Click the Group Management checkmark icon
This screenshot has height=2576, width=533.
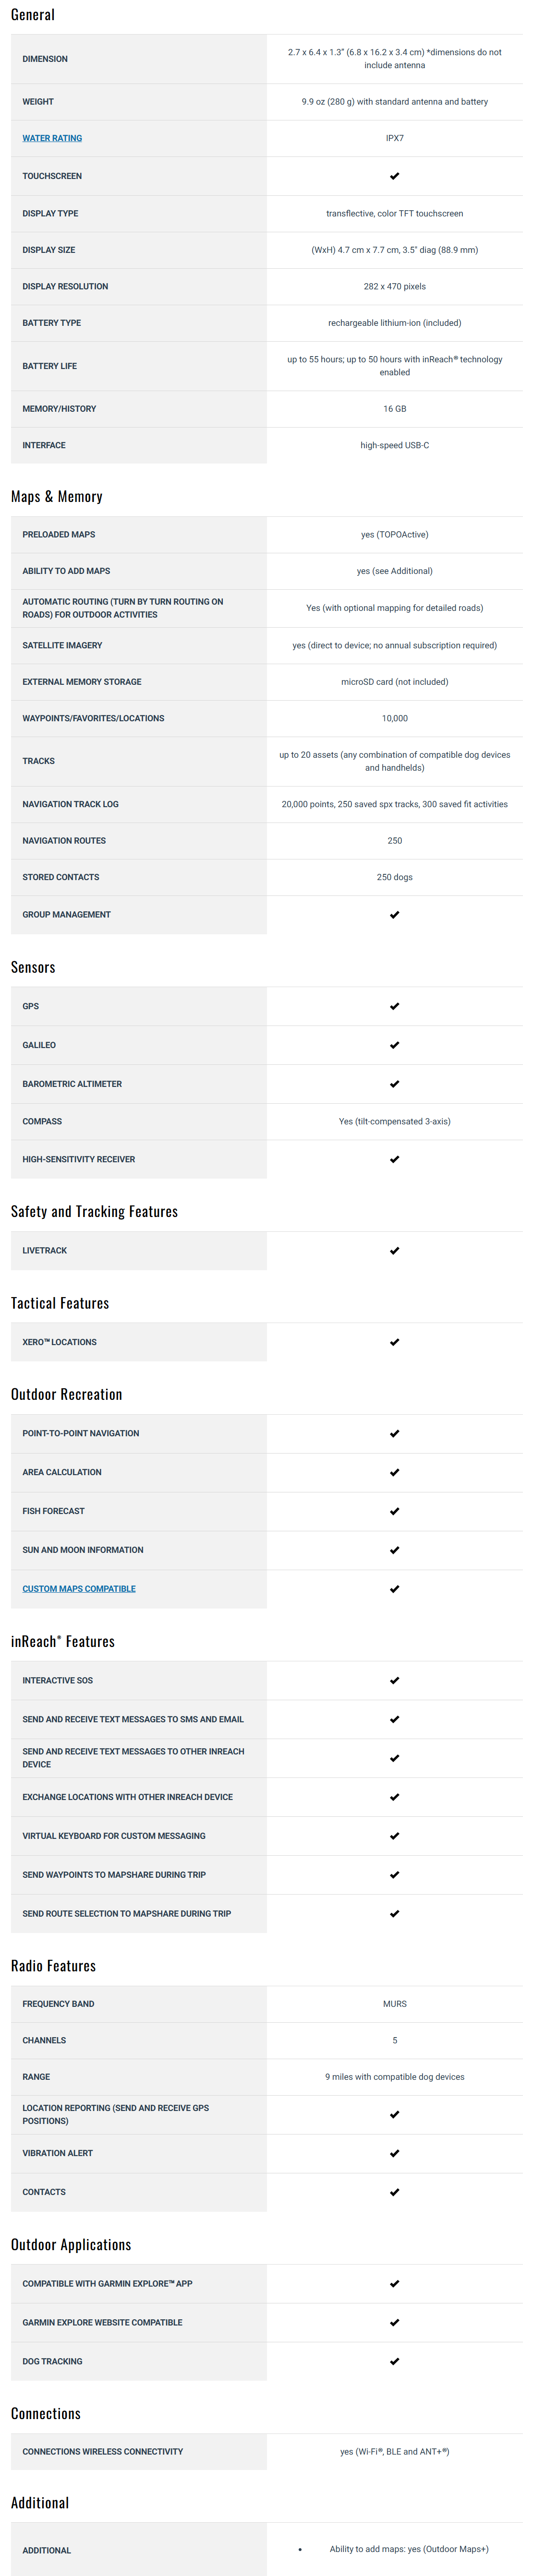click(394, 915)
